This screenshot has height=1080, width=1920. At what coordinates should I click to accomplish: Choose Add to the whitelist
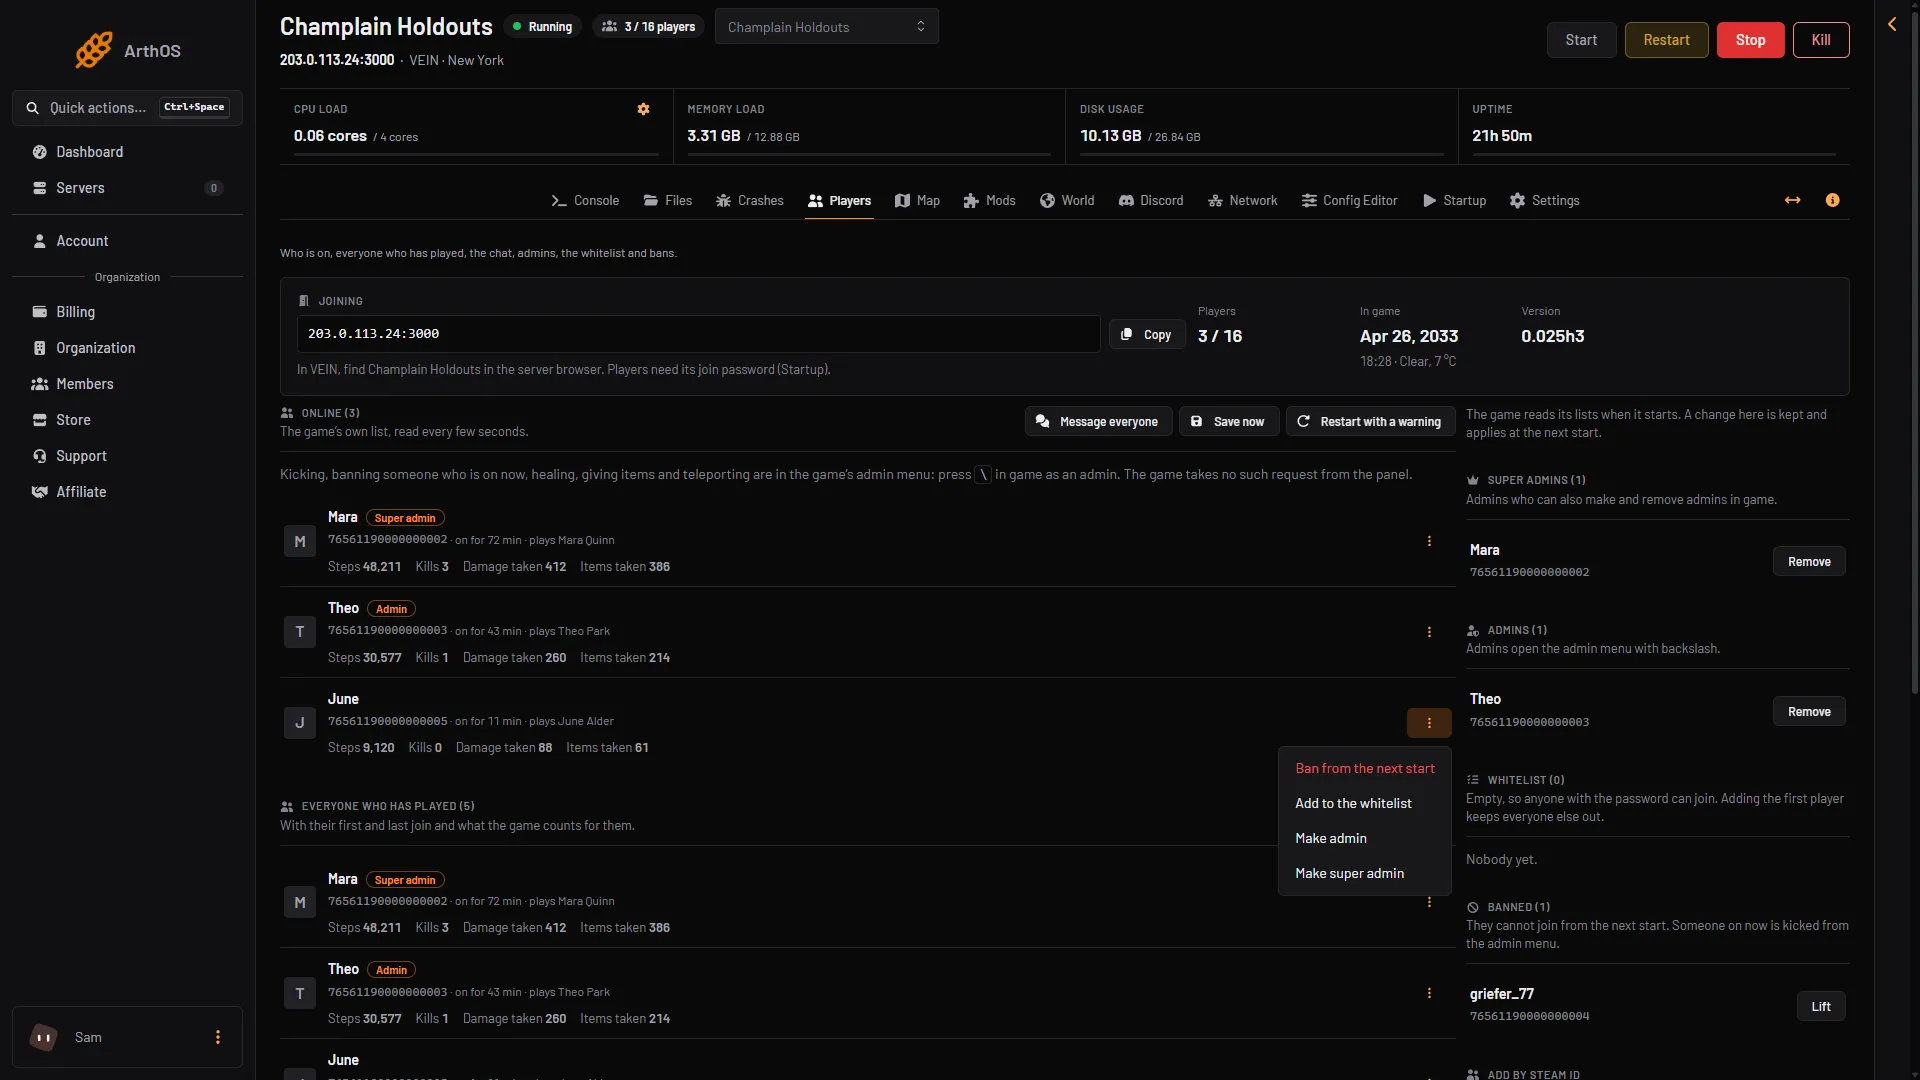1364,803
